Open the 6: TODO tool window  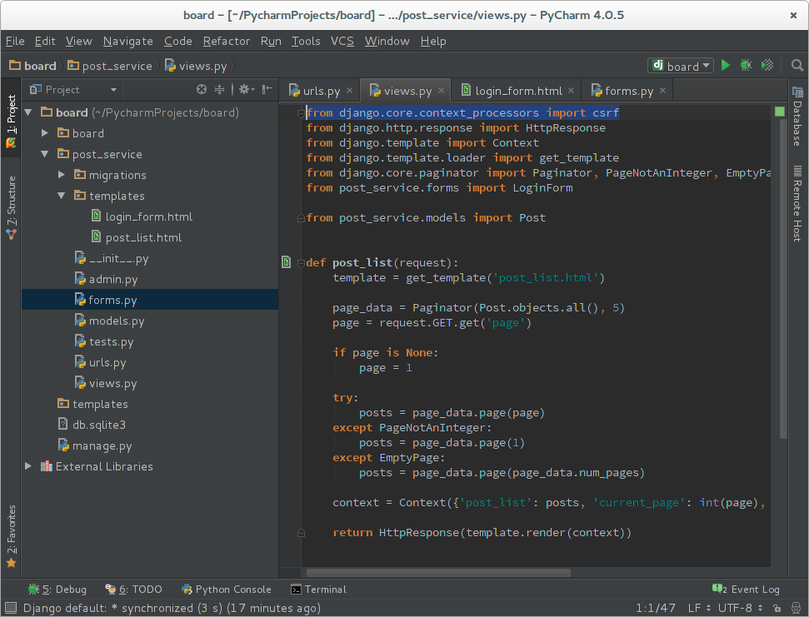point(134,589)
